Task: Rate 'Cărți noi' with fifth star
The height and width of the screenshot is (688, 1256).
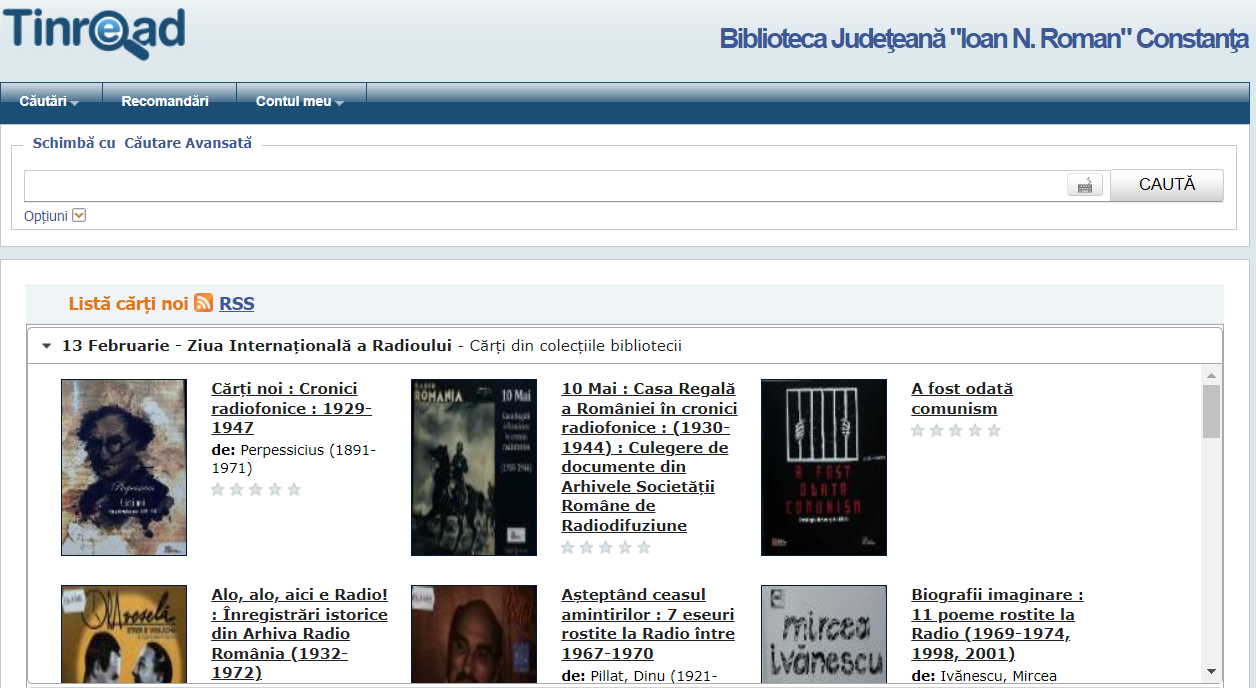Action: tap(294, 490)
